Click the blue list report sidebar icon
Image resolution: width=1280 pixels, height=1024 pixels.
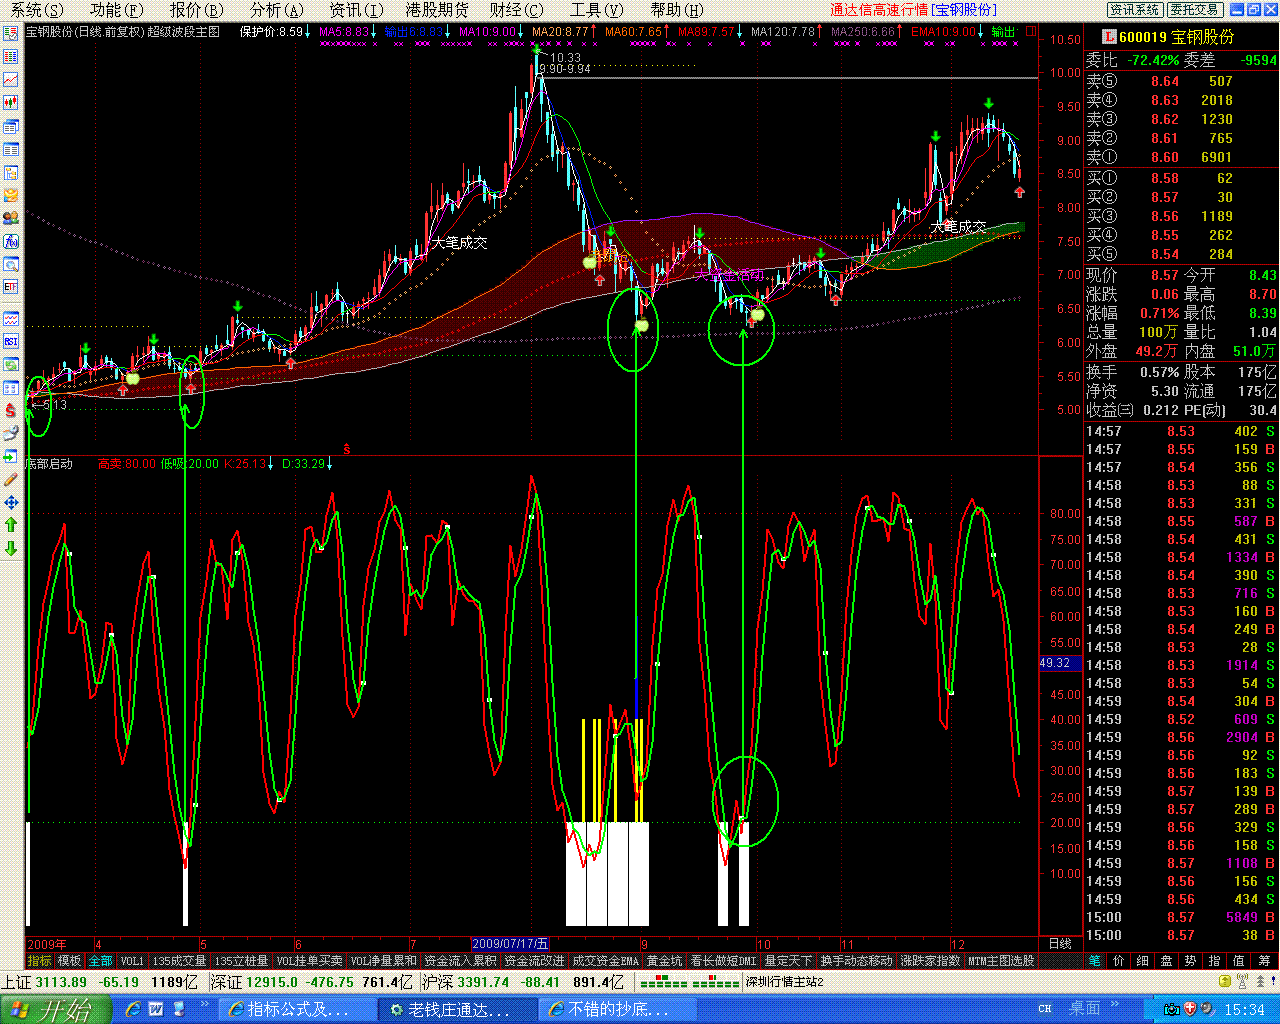coord(11,149)
